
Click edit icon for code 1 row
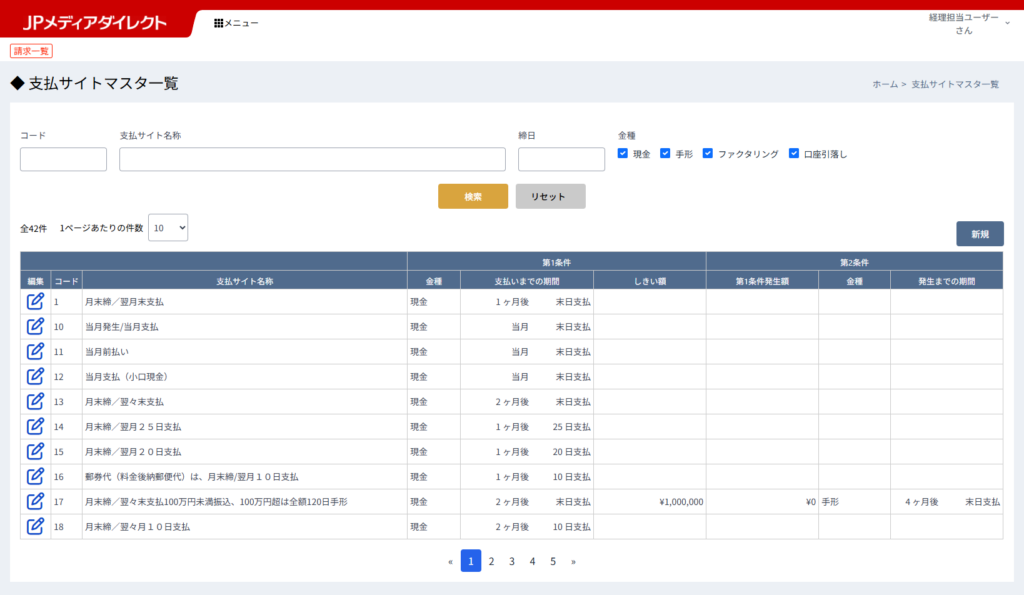[x=35, y=301]
